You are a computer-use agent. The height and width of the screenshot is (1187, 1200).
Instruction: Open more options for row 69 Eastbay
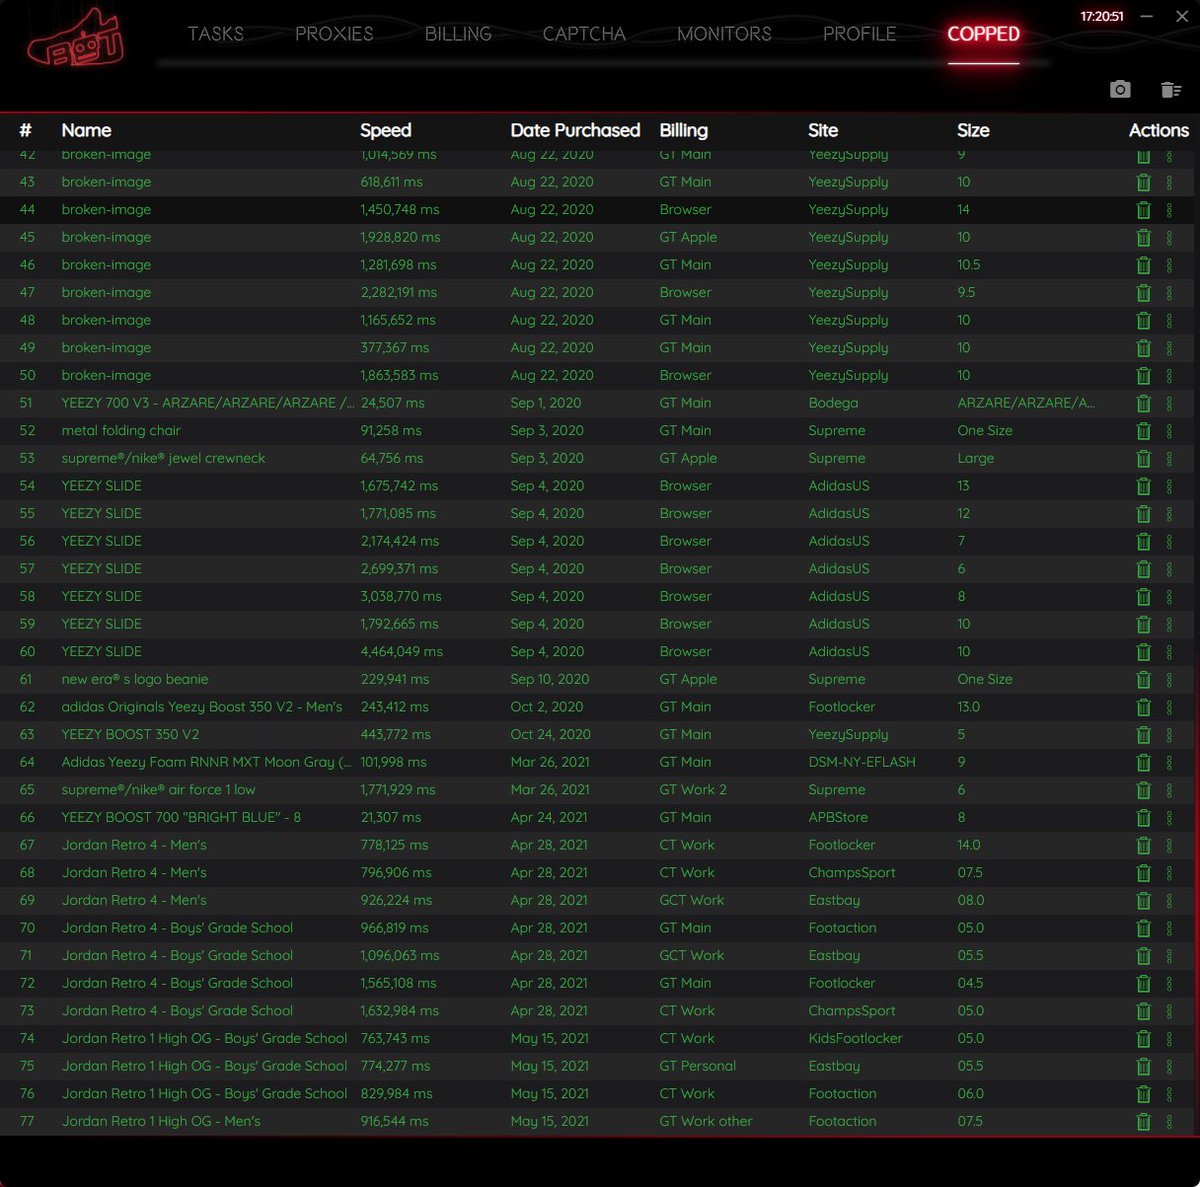click(x=1169, y=900)
